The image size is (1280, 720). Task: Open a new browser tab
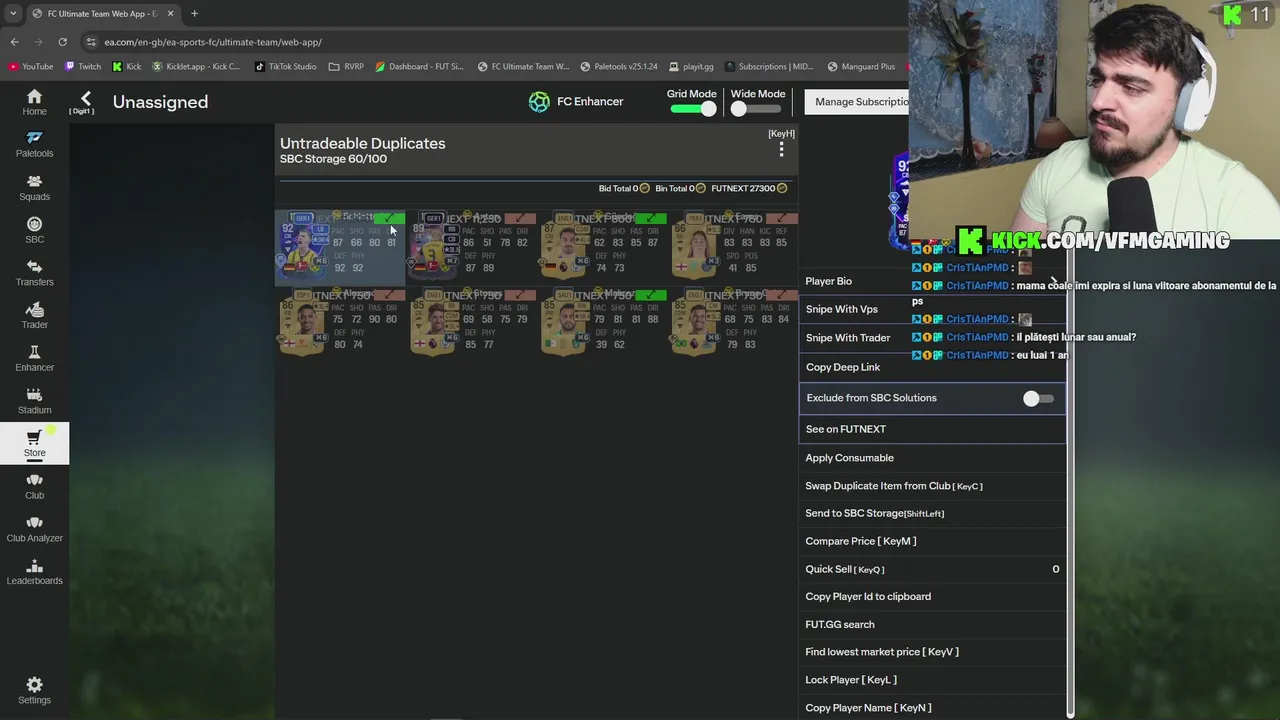pyautogui.click(x=194, y=14)
